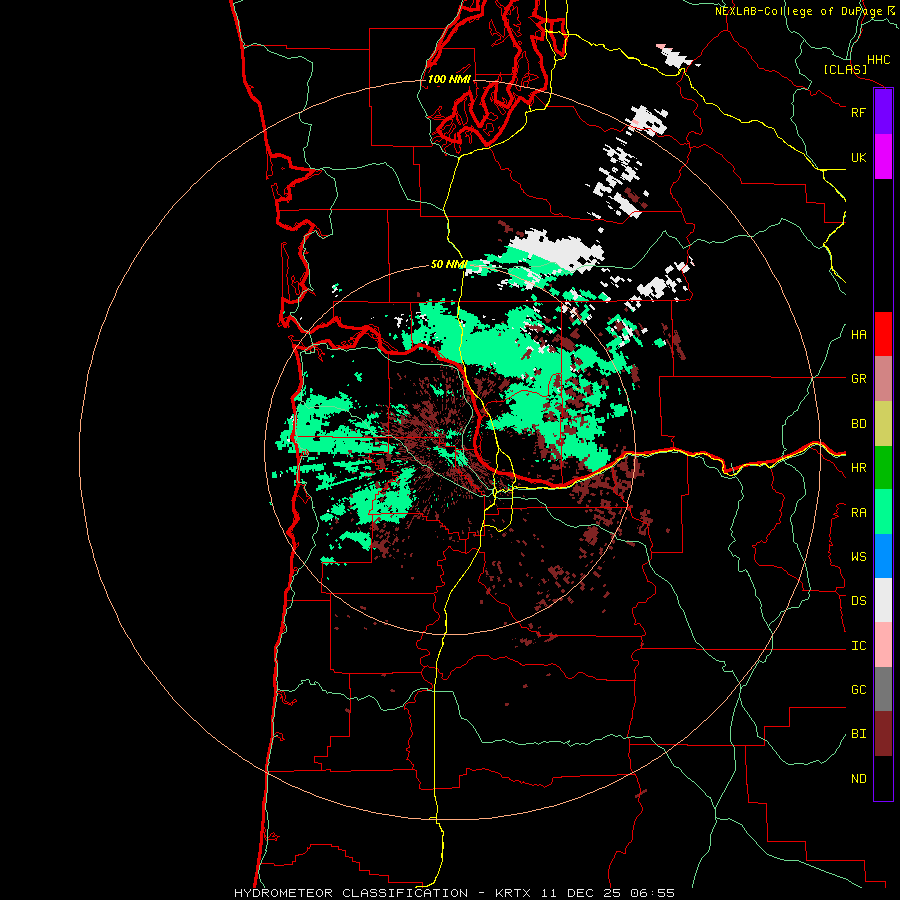
Task: Click the NEXLAB-College of DuPage credit text
Action: 804,11
